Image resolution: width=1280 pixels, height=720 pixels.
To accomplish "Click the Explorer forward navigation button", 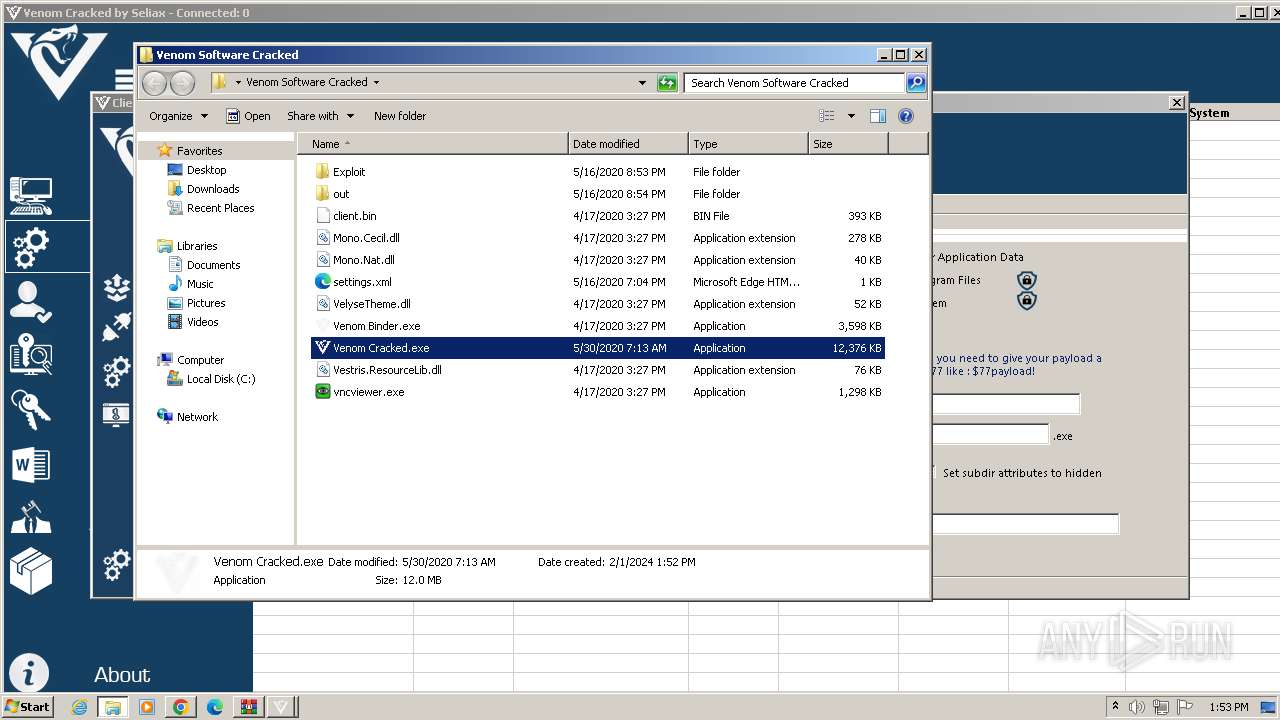I will tap(182, 83).
